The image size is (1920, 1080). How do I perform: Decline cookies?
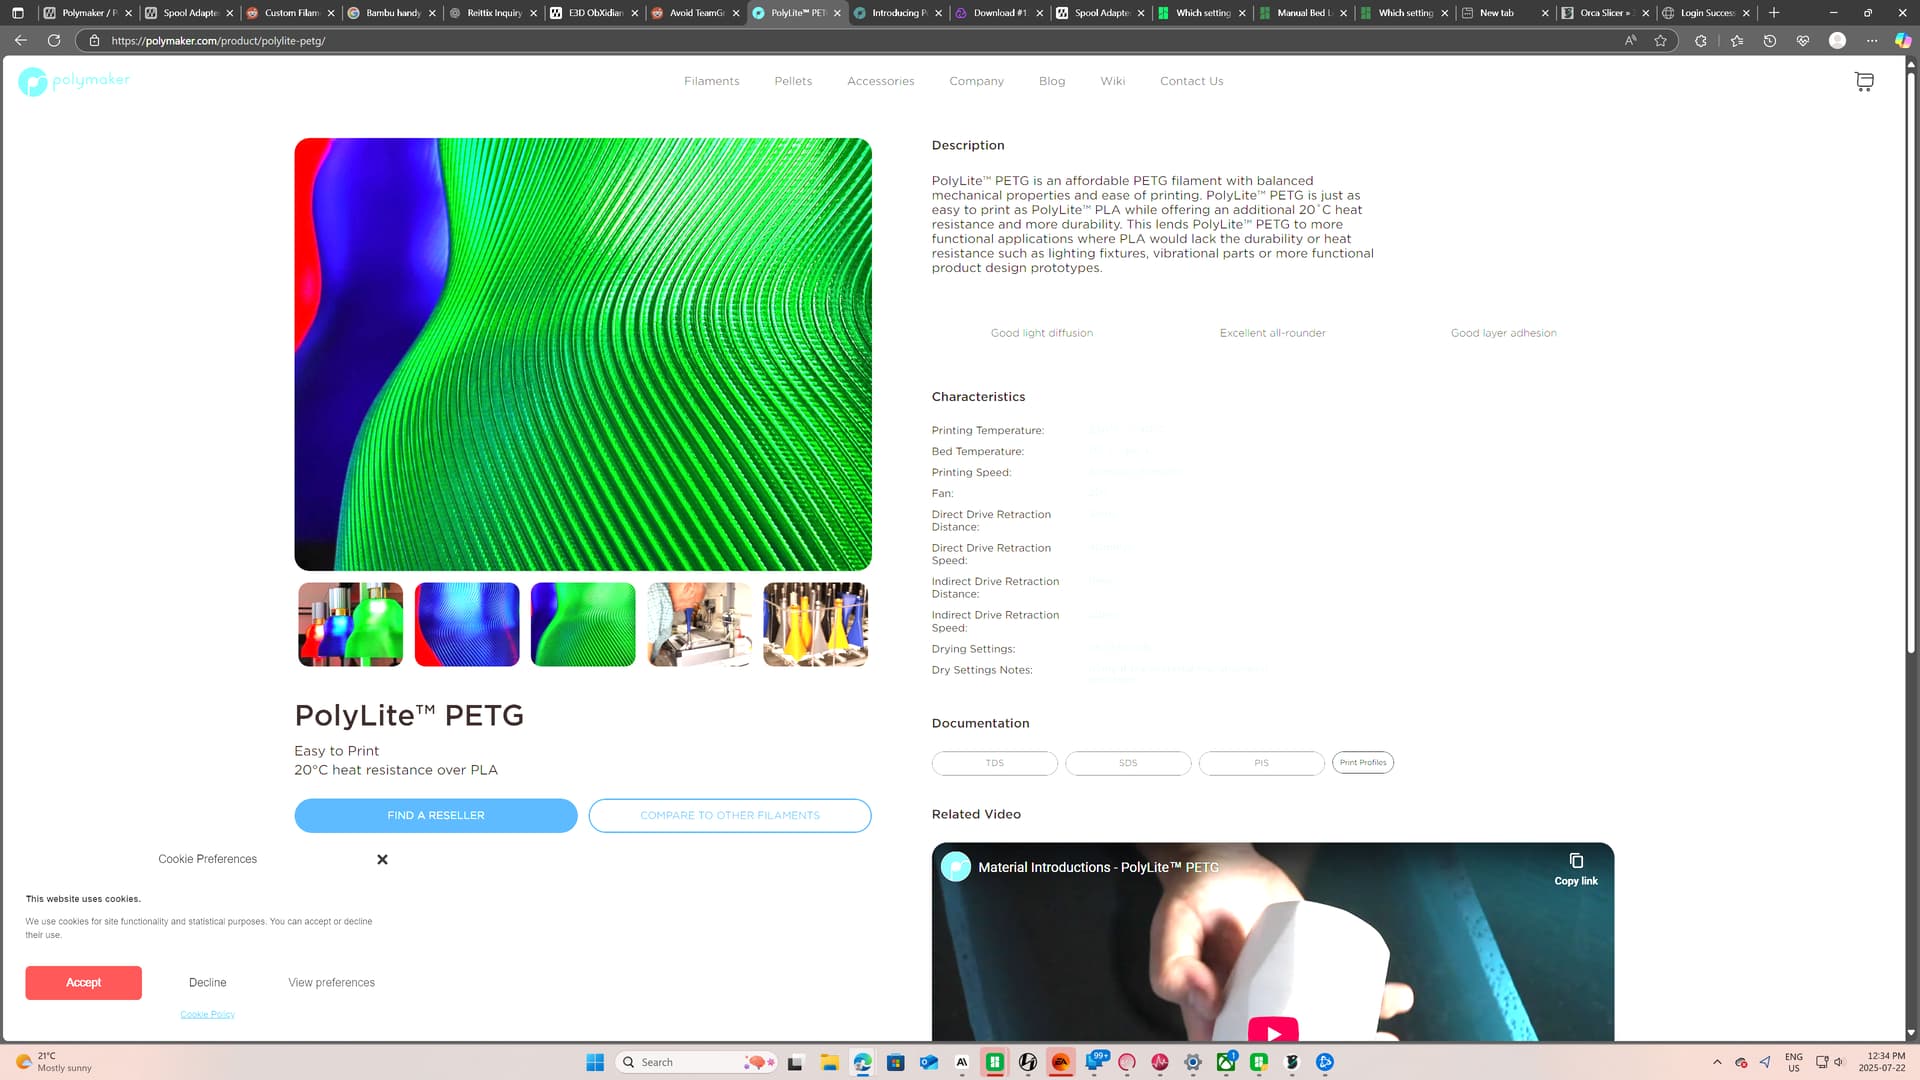point(207,983)
